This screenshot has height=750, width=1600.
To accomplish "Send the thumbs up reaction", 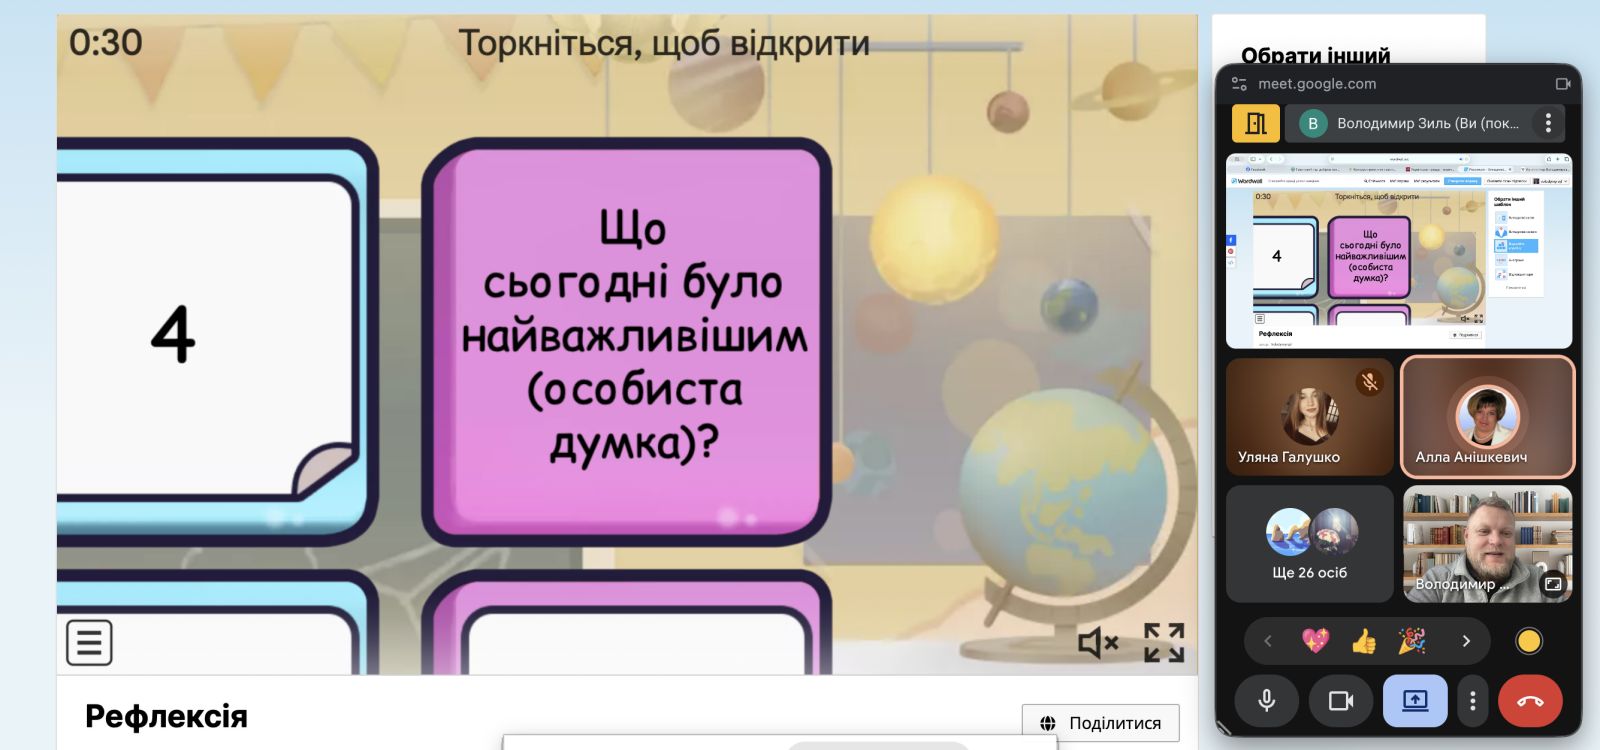I will 1363,641.
